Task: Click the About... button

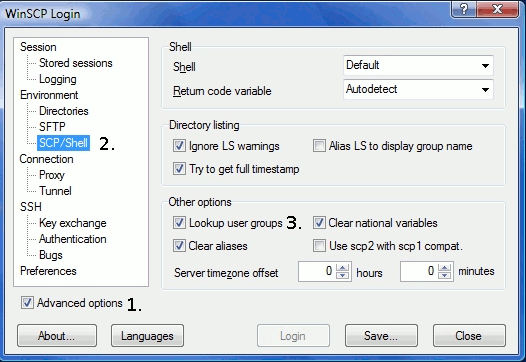Action: [57, 335]
